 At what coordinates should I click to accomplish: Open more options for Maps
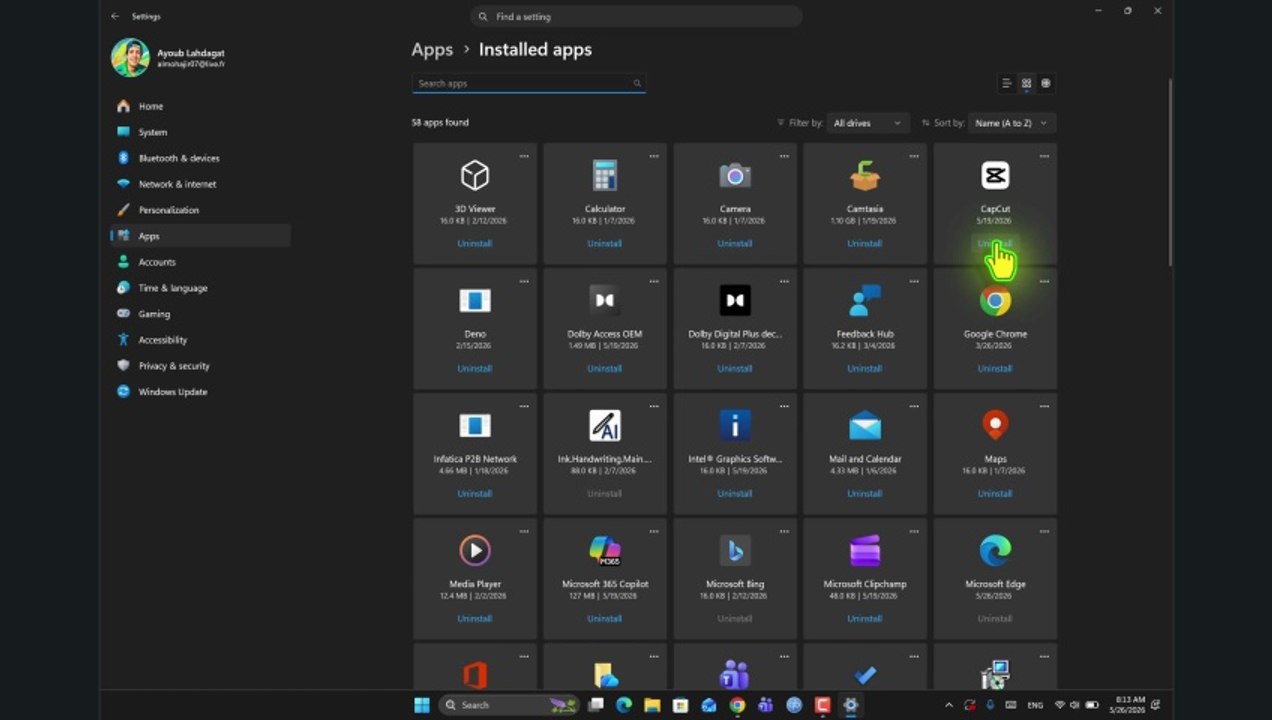tap(1044, 406)
